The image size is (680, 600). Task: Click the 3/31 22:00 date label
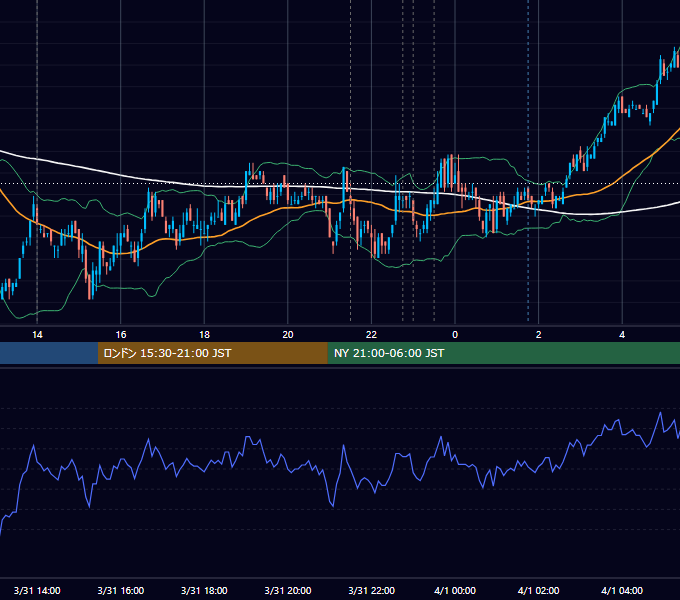tap(372, 590)
